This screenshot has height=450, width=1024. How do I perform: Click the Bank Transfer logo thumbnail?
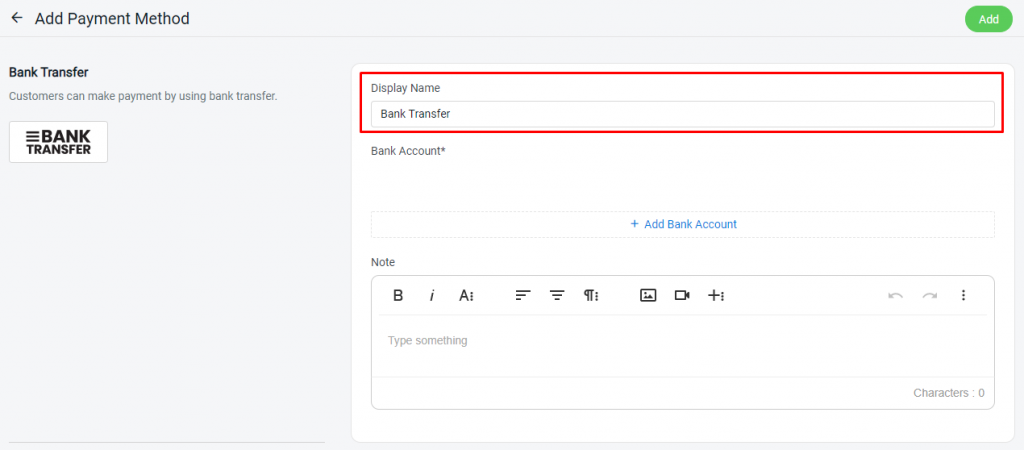tap(58, 142)
